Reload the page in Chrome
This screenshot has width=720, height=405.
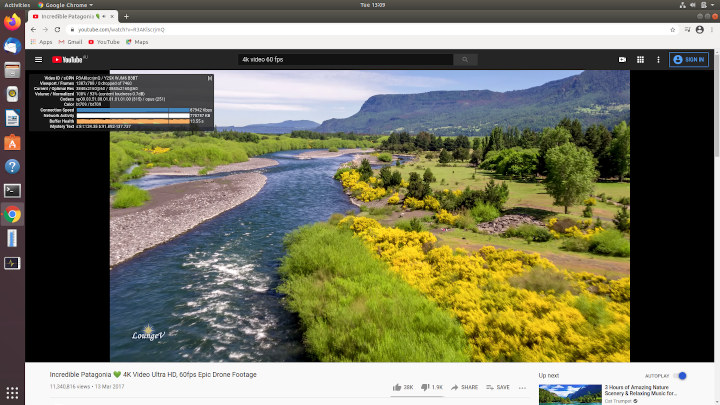(x=57, y=29)
